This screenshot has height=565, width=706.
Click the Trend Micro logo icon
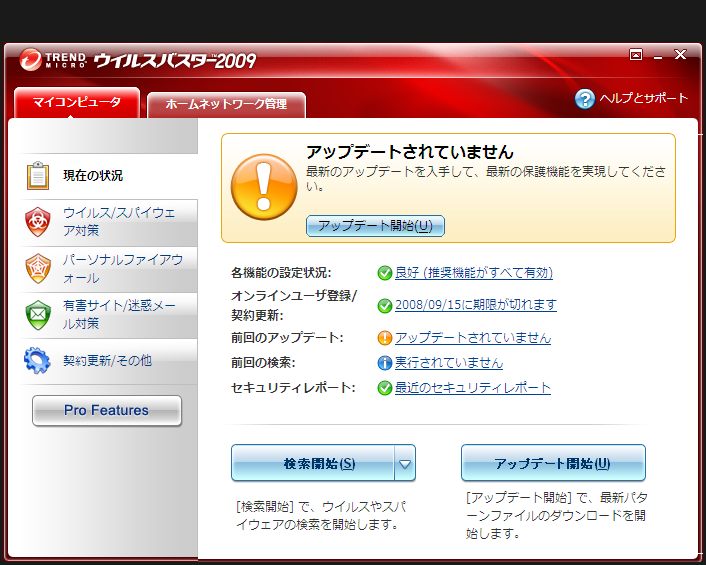click(x=31, y=59)
